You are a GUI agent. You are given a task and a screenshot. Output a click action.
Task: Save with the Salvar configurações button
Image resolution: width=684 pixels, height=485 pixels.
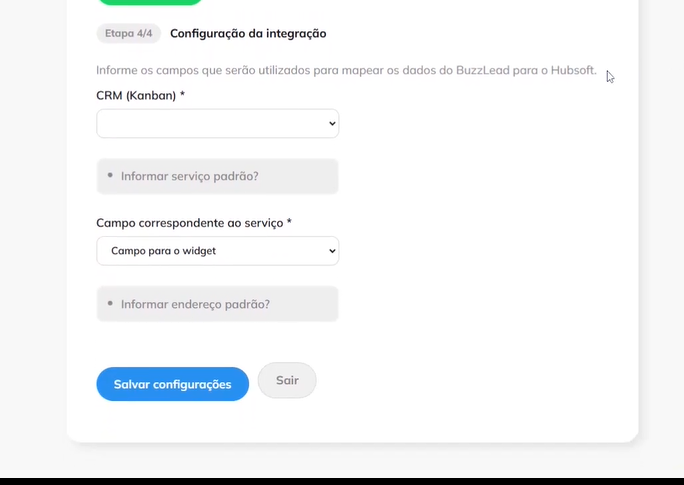pyautogui.click(x=173, y=384)
